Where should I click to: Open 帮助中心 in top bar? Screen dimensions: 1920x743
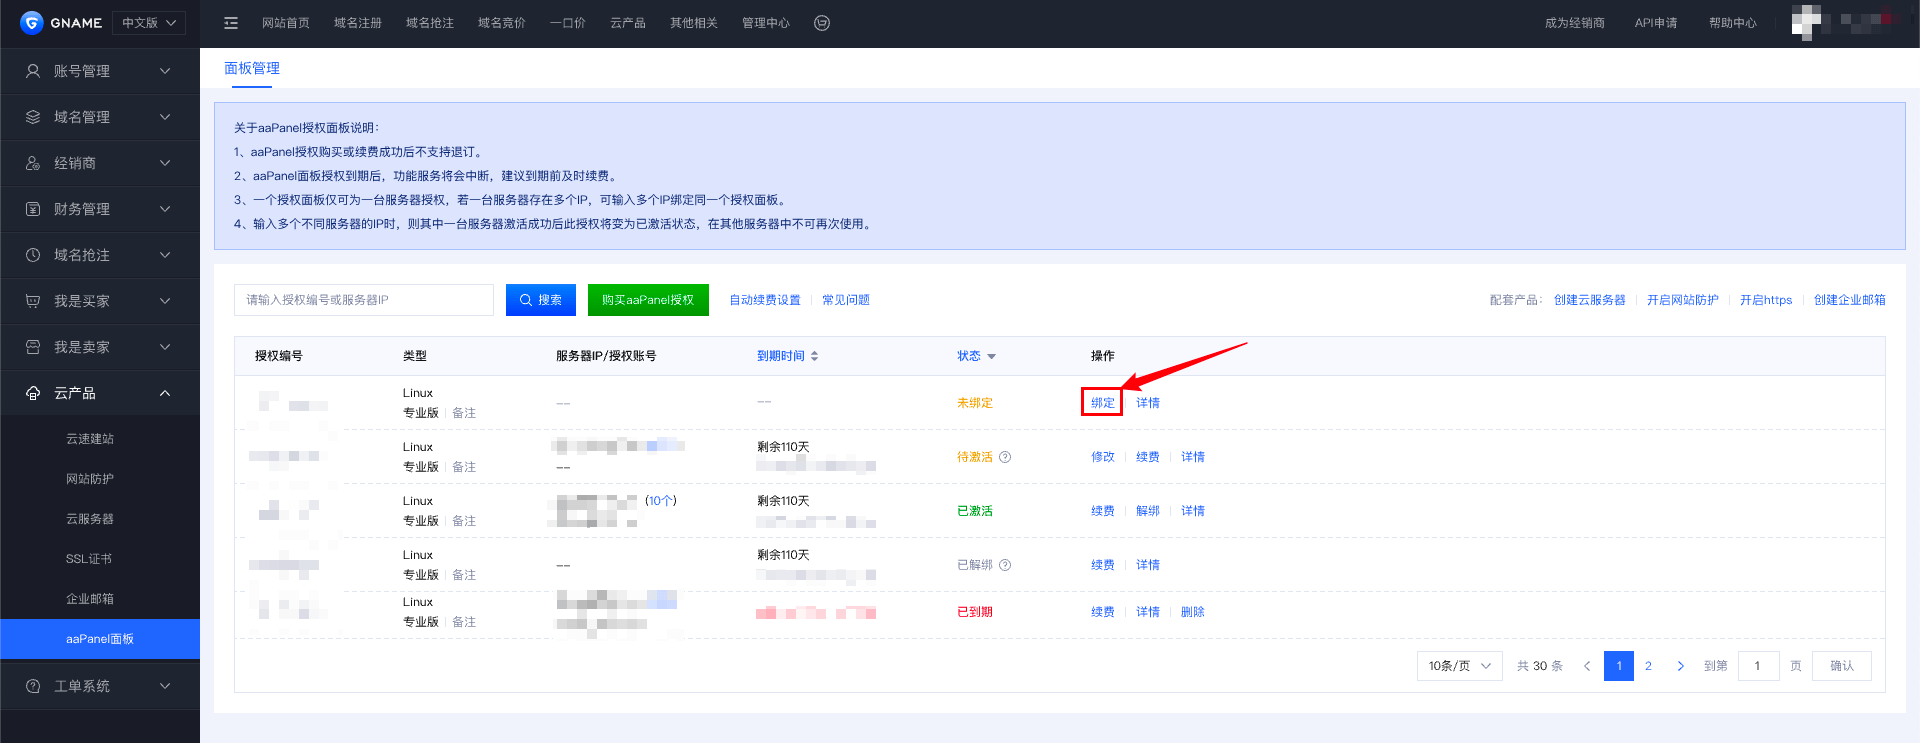tap(1733, 23)
